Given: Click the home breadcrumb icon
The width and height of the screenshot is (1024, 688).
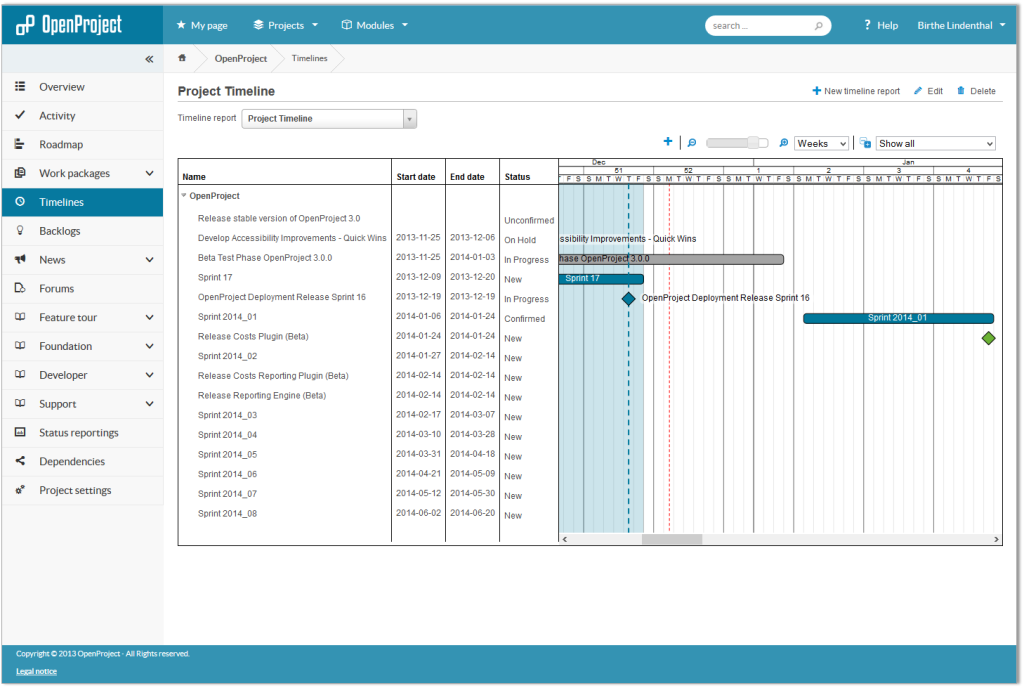Looking at the screenshot, I should click(182, 58).
